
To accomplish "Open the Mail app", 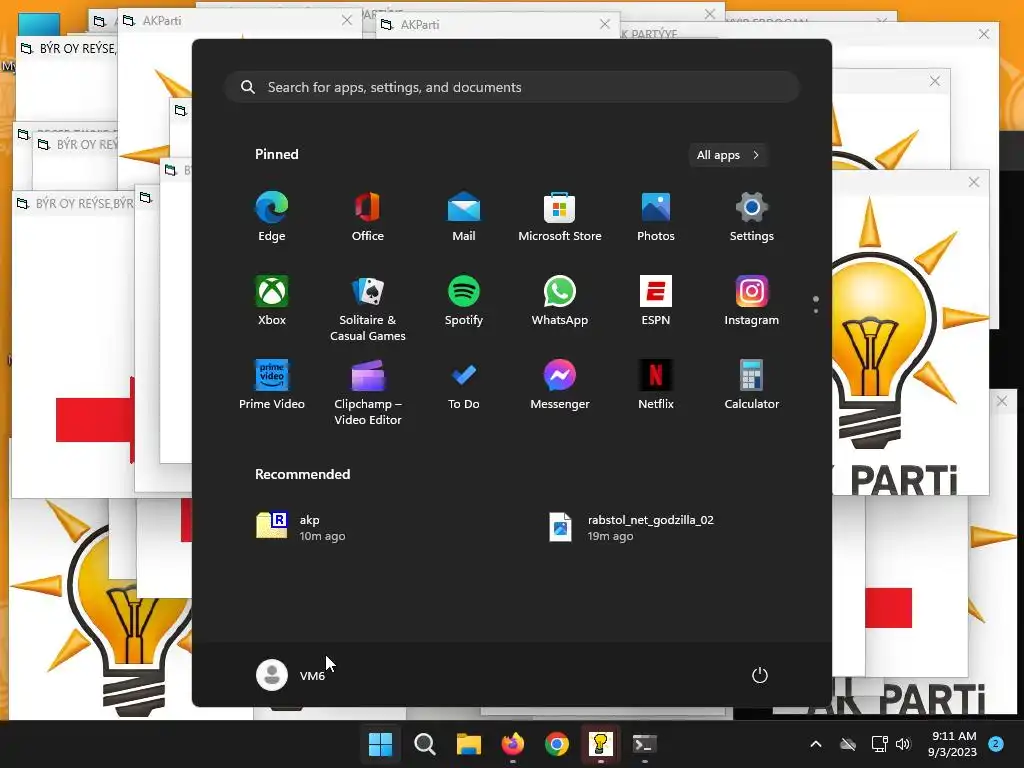I will [x=464, y=217].
